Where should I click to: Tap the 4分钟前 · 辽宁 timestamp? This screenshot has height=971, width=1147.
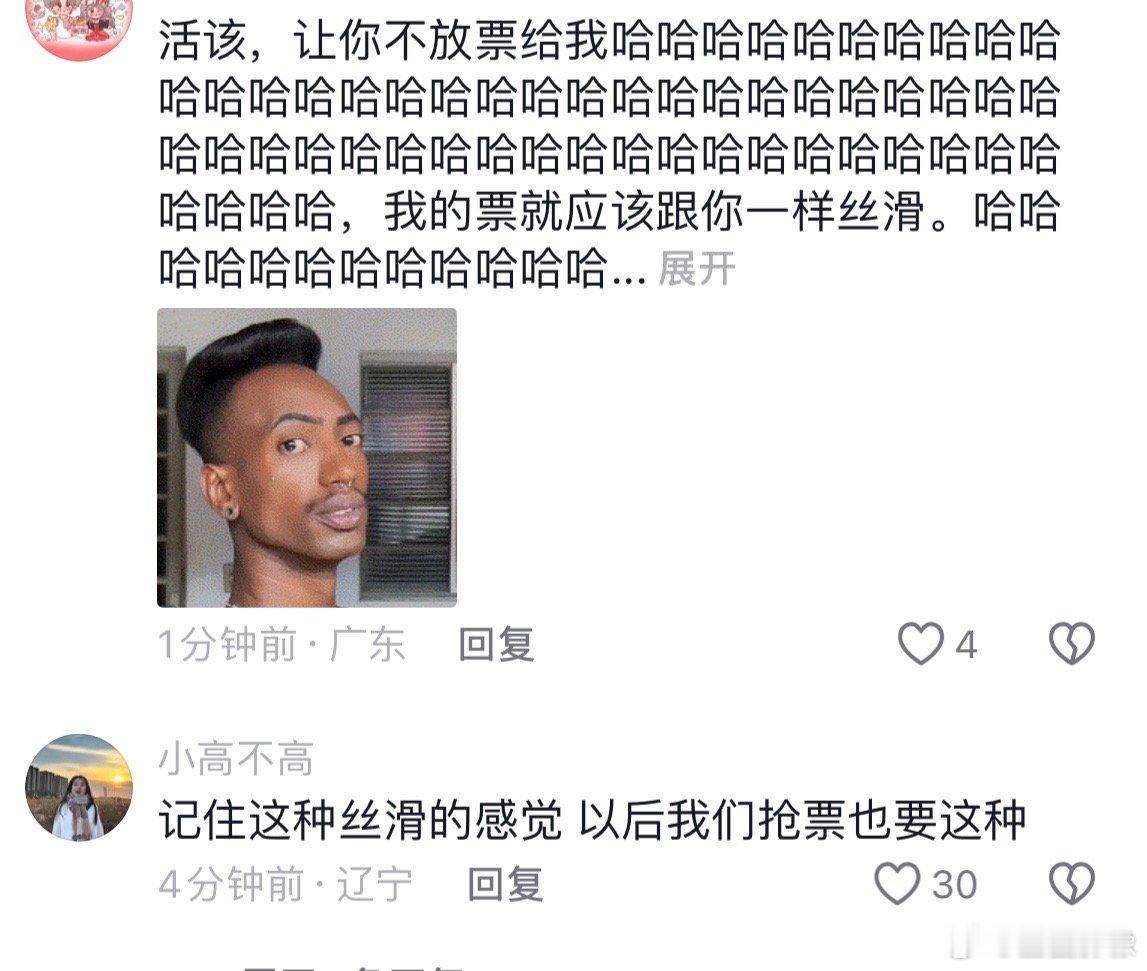click(285, 885)
